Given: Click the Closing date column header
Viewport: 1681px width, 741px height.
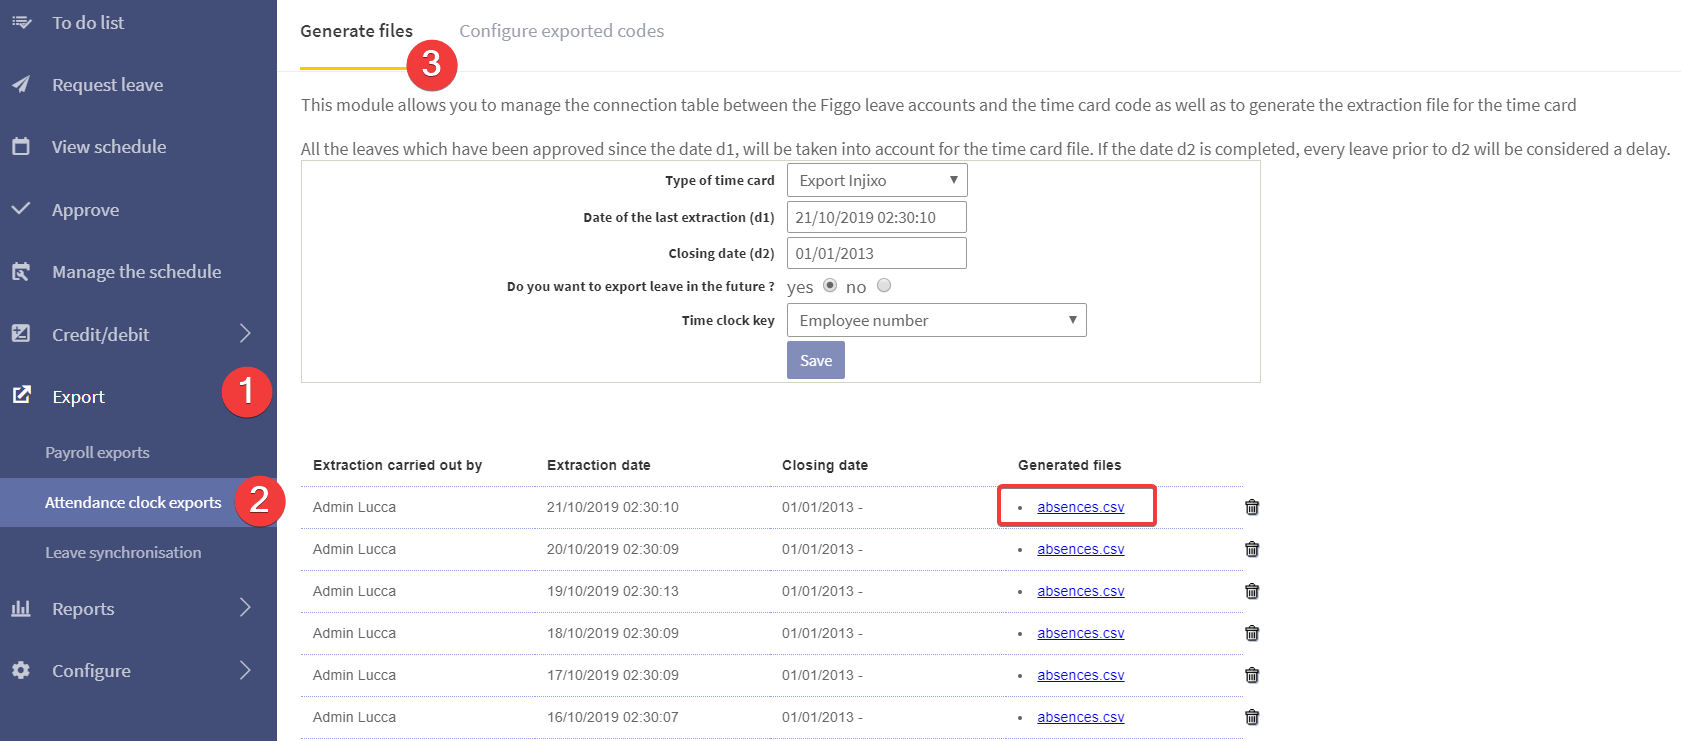Looking at the screenshot, I should click(825, 465).
